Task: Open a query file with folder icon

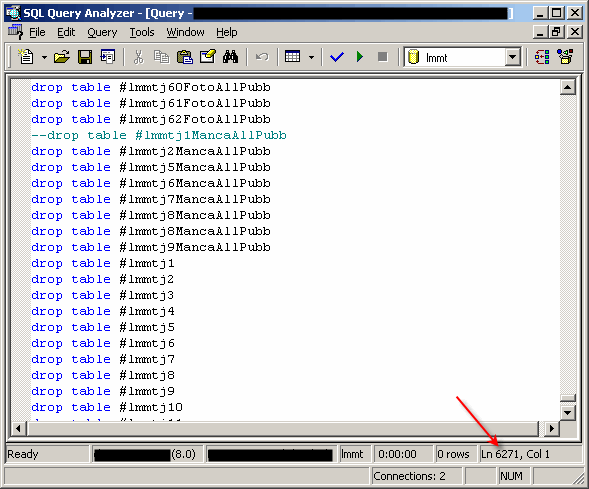Action: click(x=62, y=57)
